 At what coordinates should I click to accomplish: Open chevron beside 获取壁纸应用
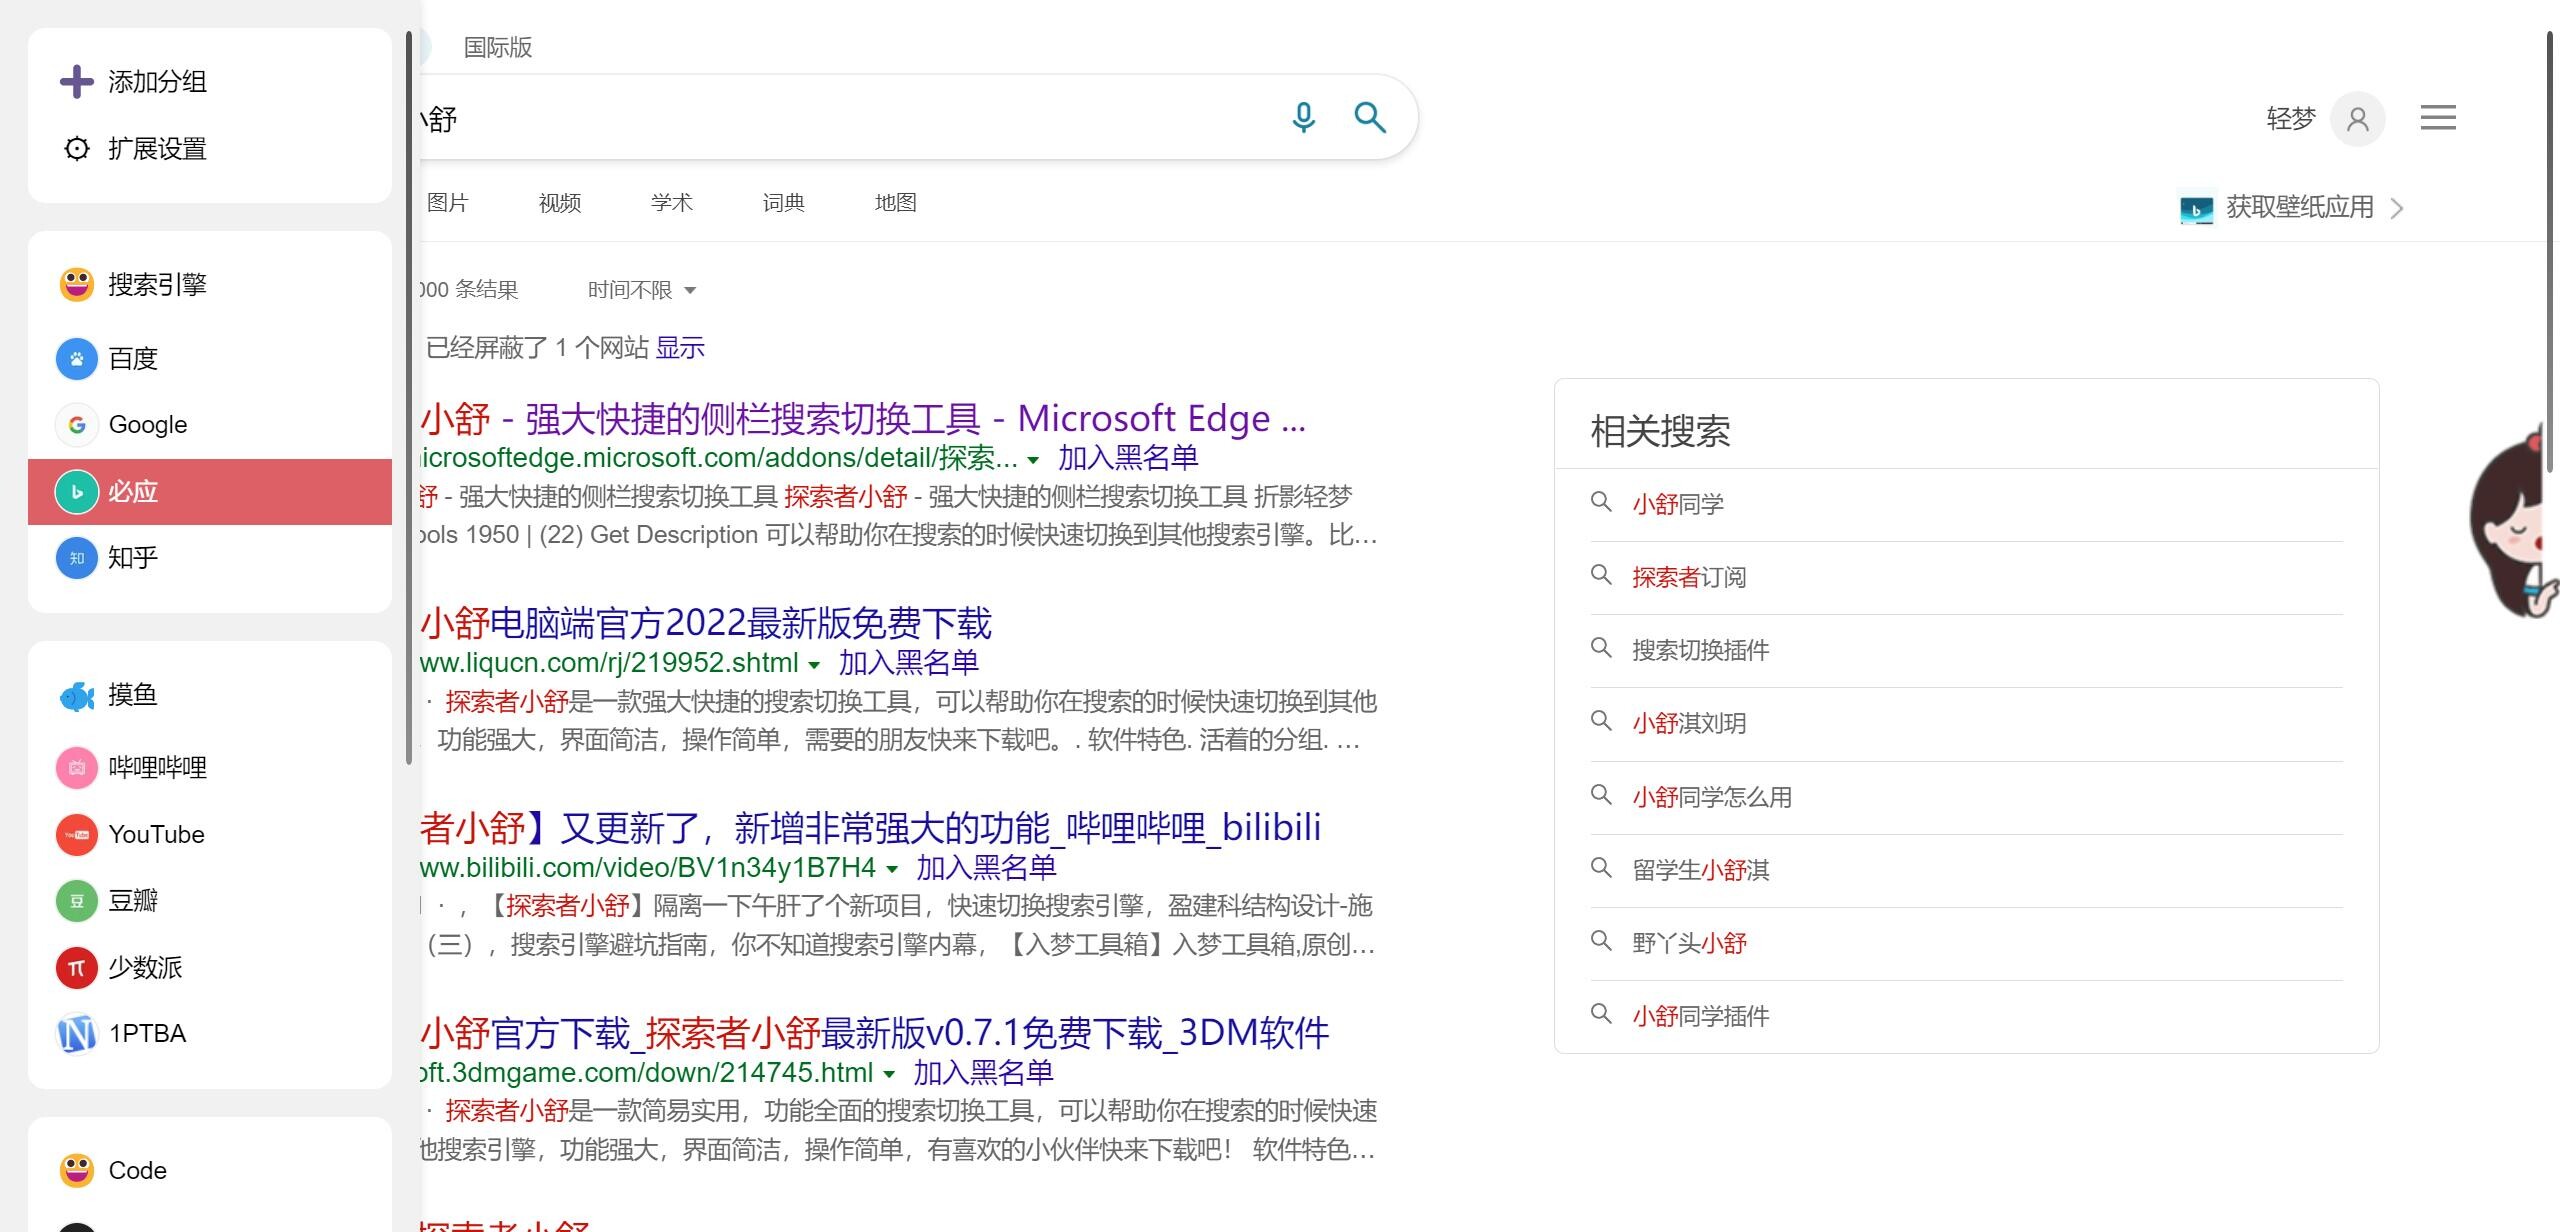(x=2397, y=209)
